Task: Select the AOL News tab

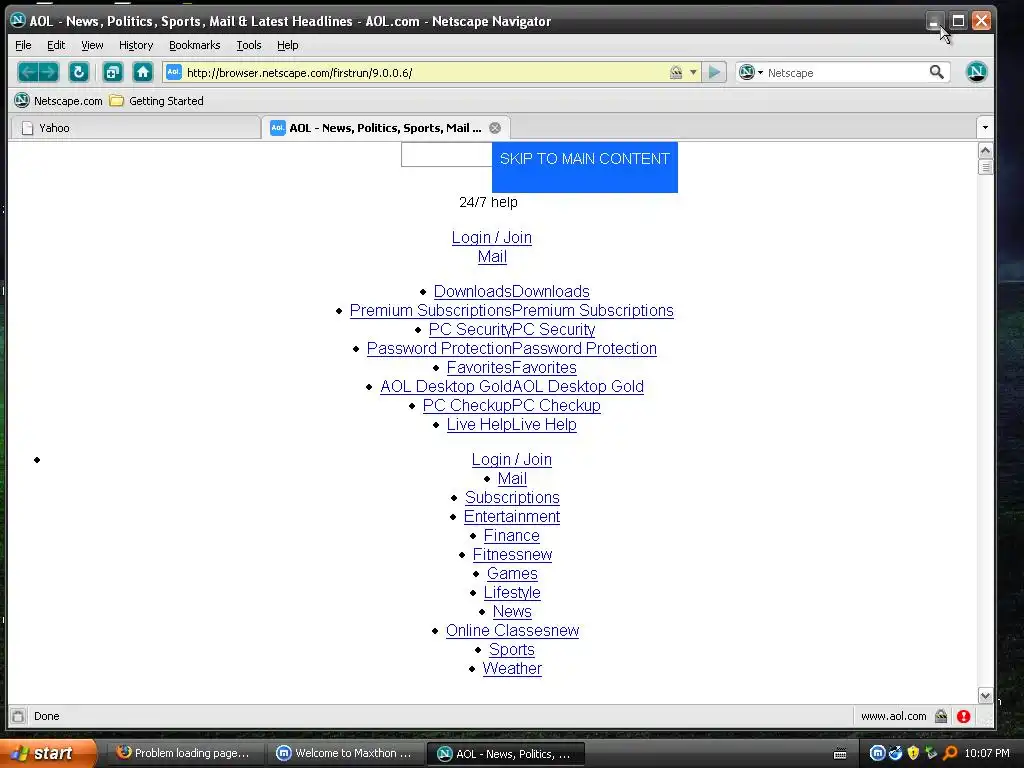Action: pos(385,128)
